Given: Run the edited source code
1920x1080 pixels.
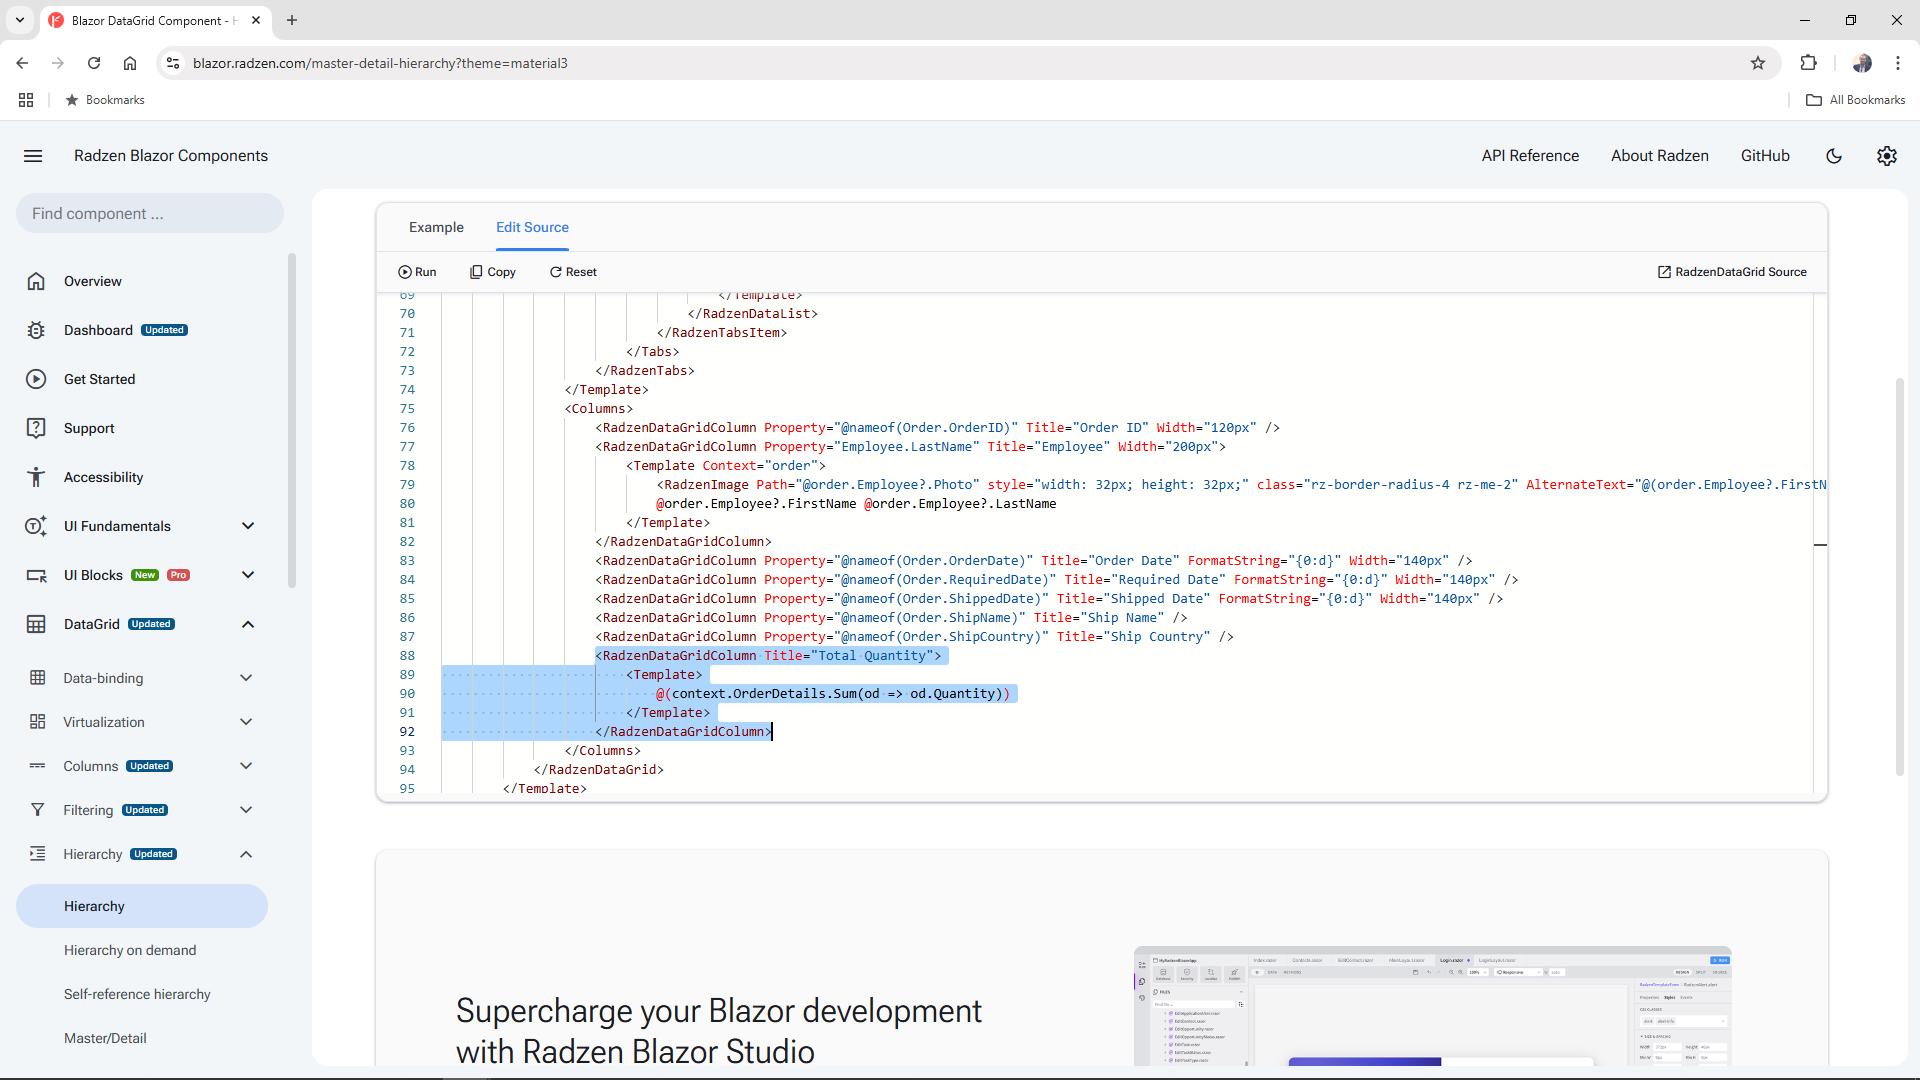Looking at the screenshot, I should pos(417,272).
